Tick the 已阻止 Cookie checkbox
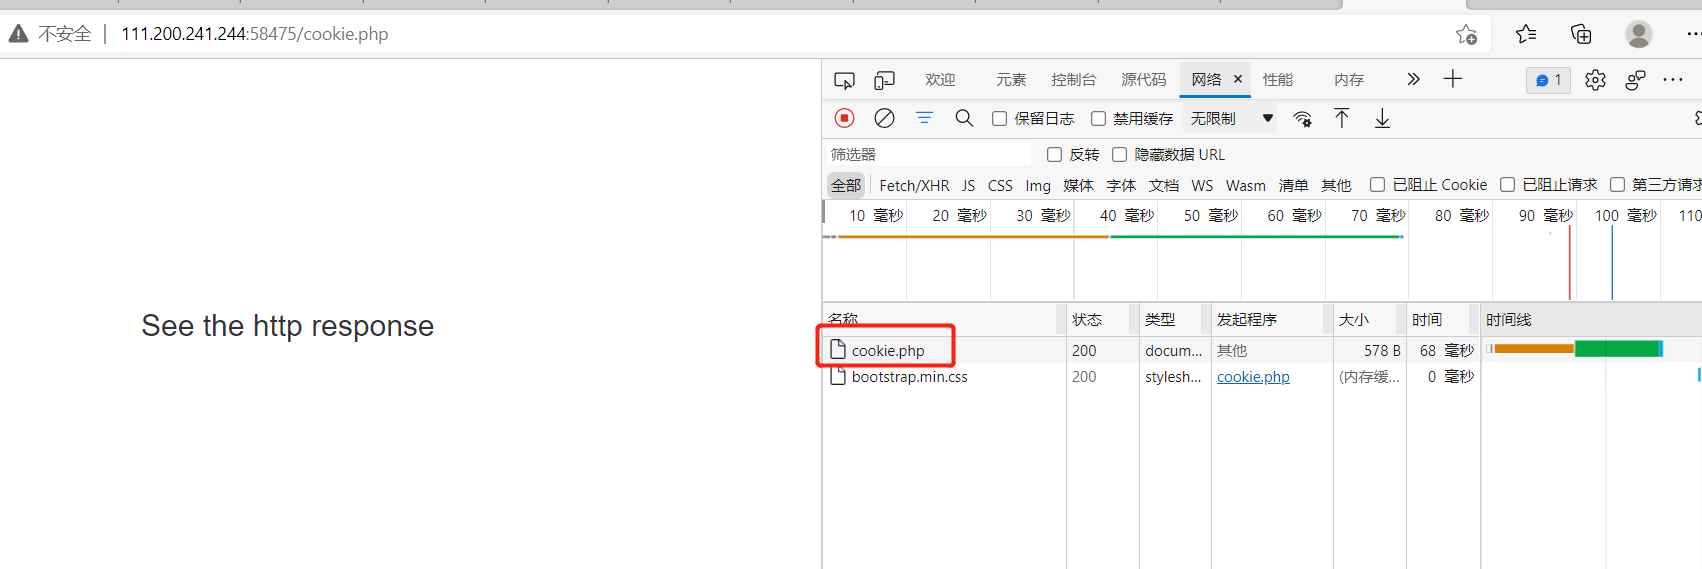Image resolution: width=1702 pixels, height=569 pixels. tap(1377, 185)
